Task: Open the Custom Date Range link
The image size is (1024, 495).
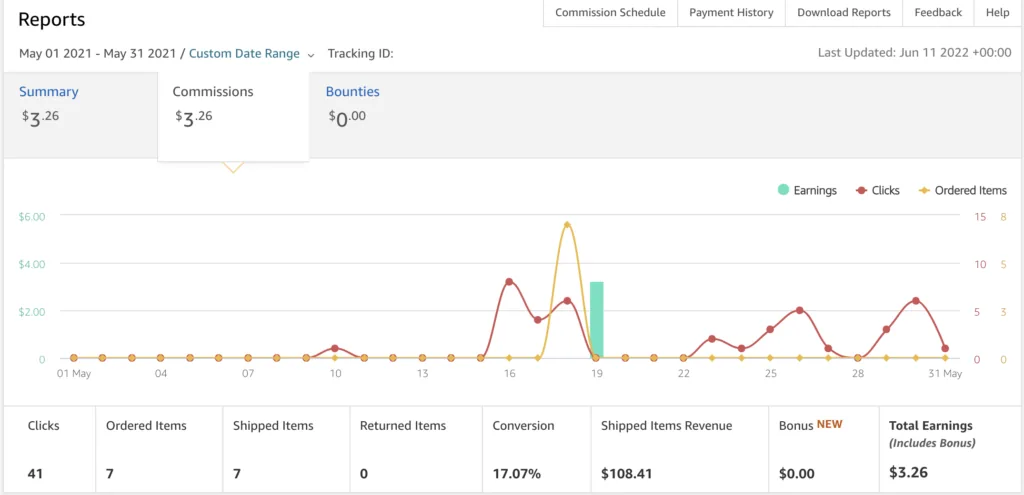Action: [x=244, y=54]
